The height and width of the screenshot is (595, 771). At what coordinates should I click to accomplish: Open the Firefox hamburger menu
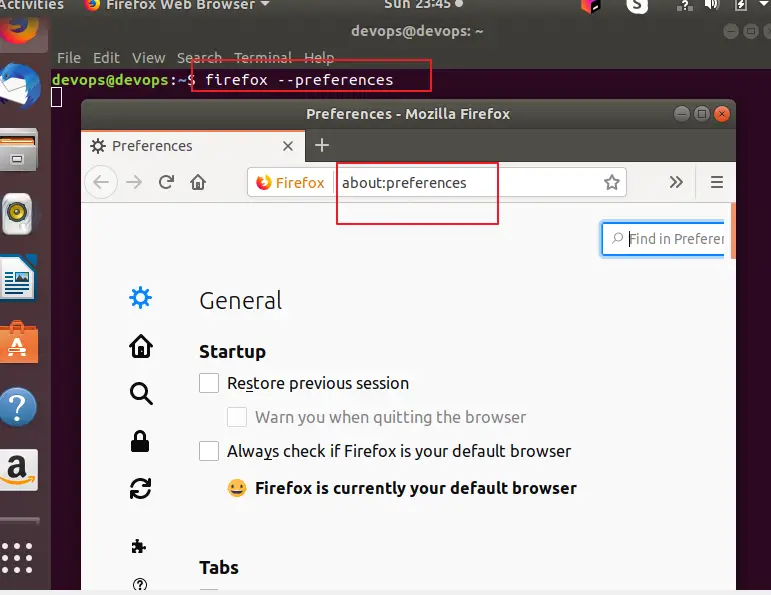pos(716,182)
